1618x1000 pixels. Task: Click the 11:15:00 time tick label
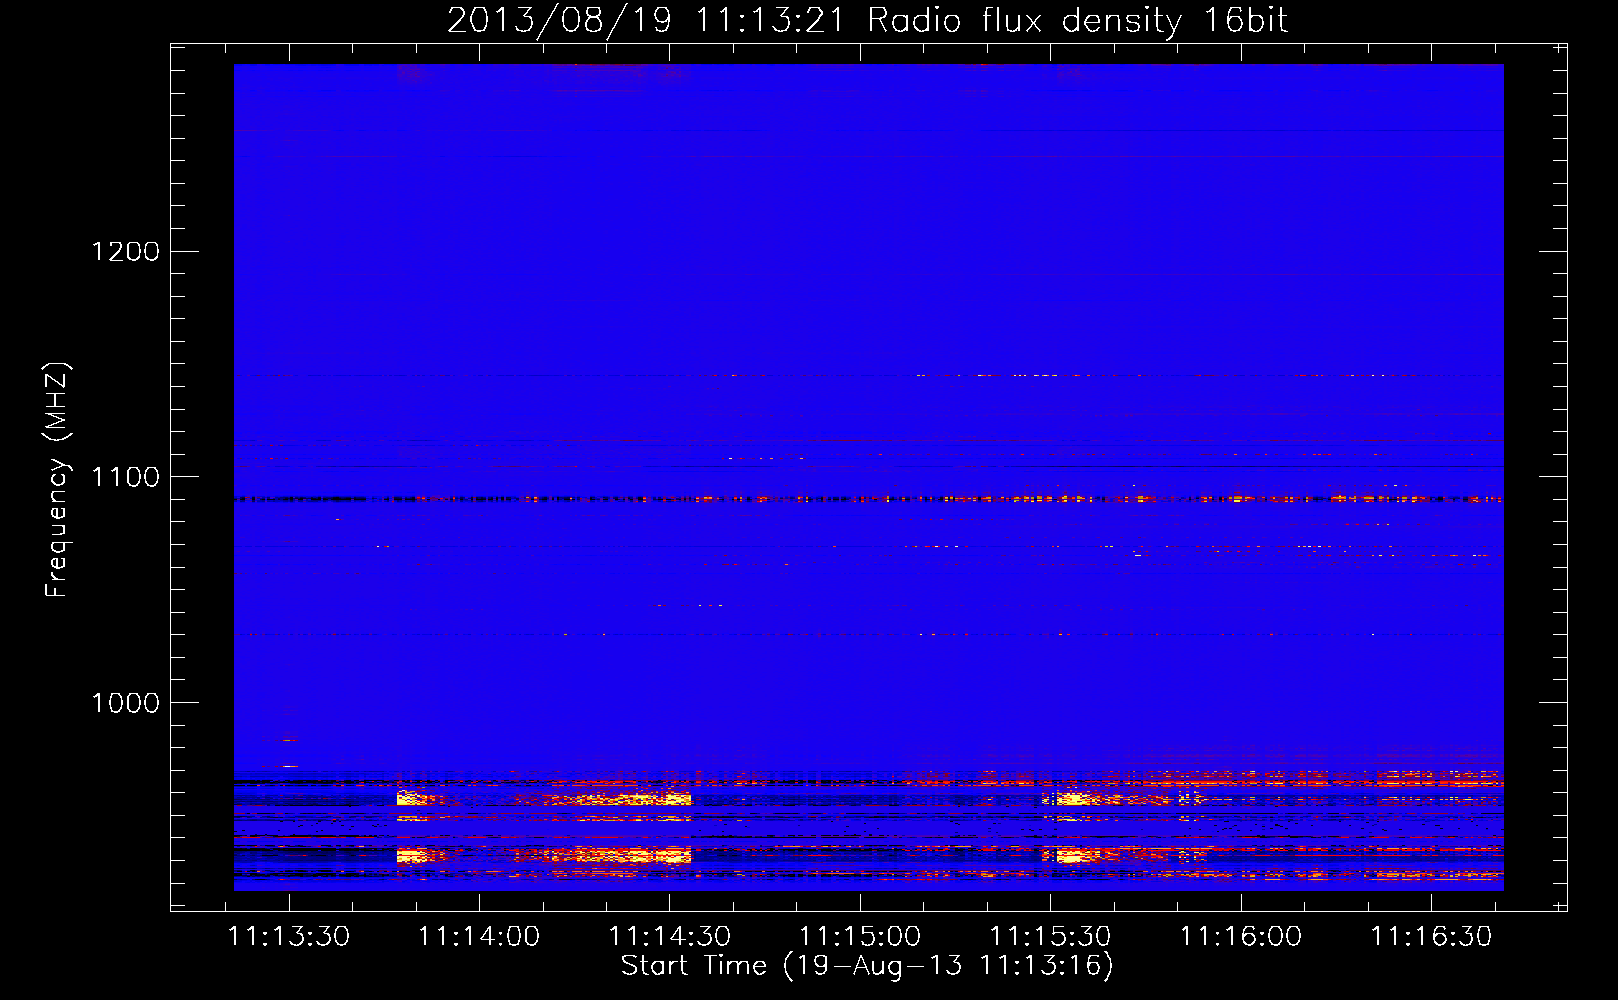860,937
